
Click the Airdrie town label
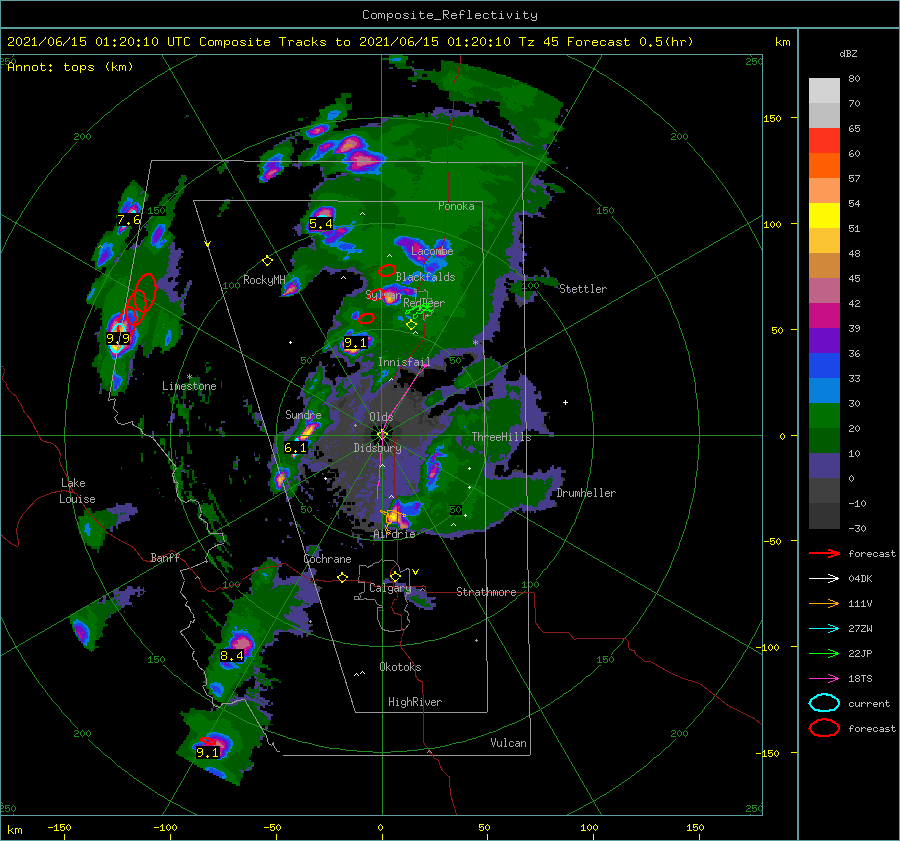click(x=394, y=534)
